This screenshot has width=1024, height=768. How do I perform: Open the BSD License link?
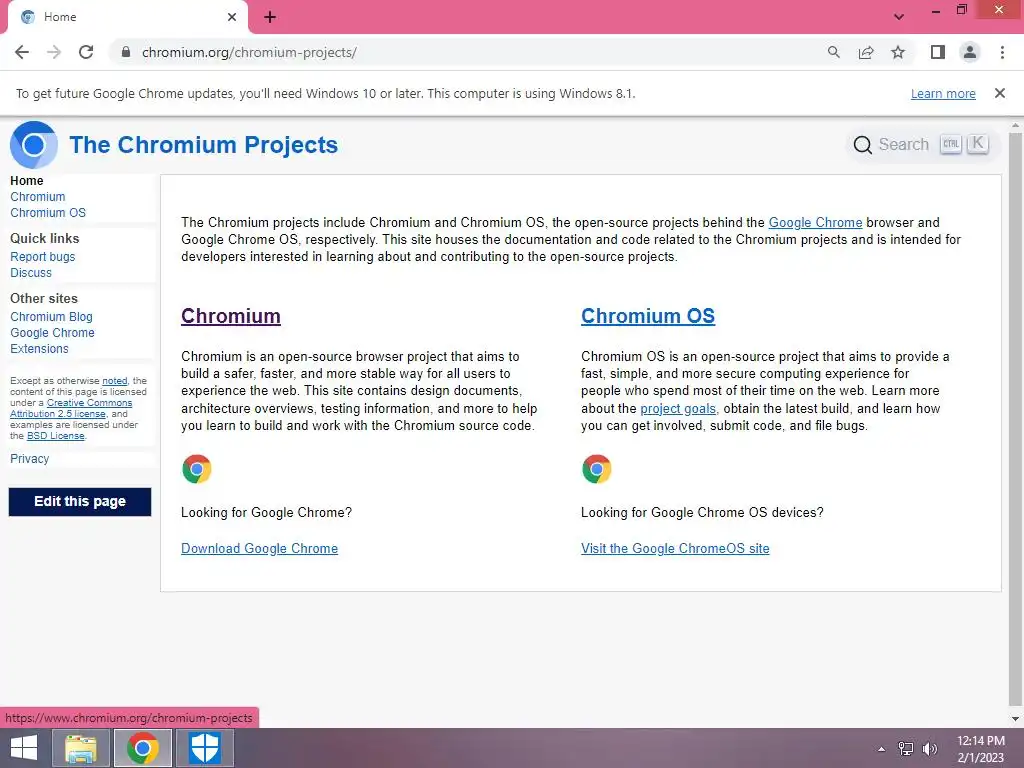click(56, 436)
